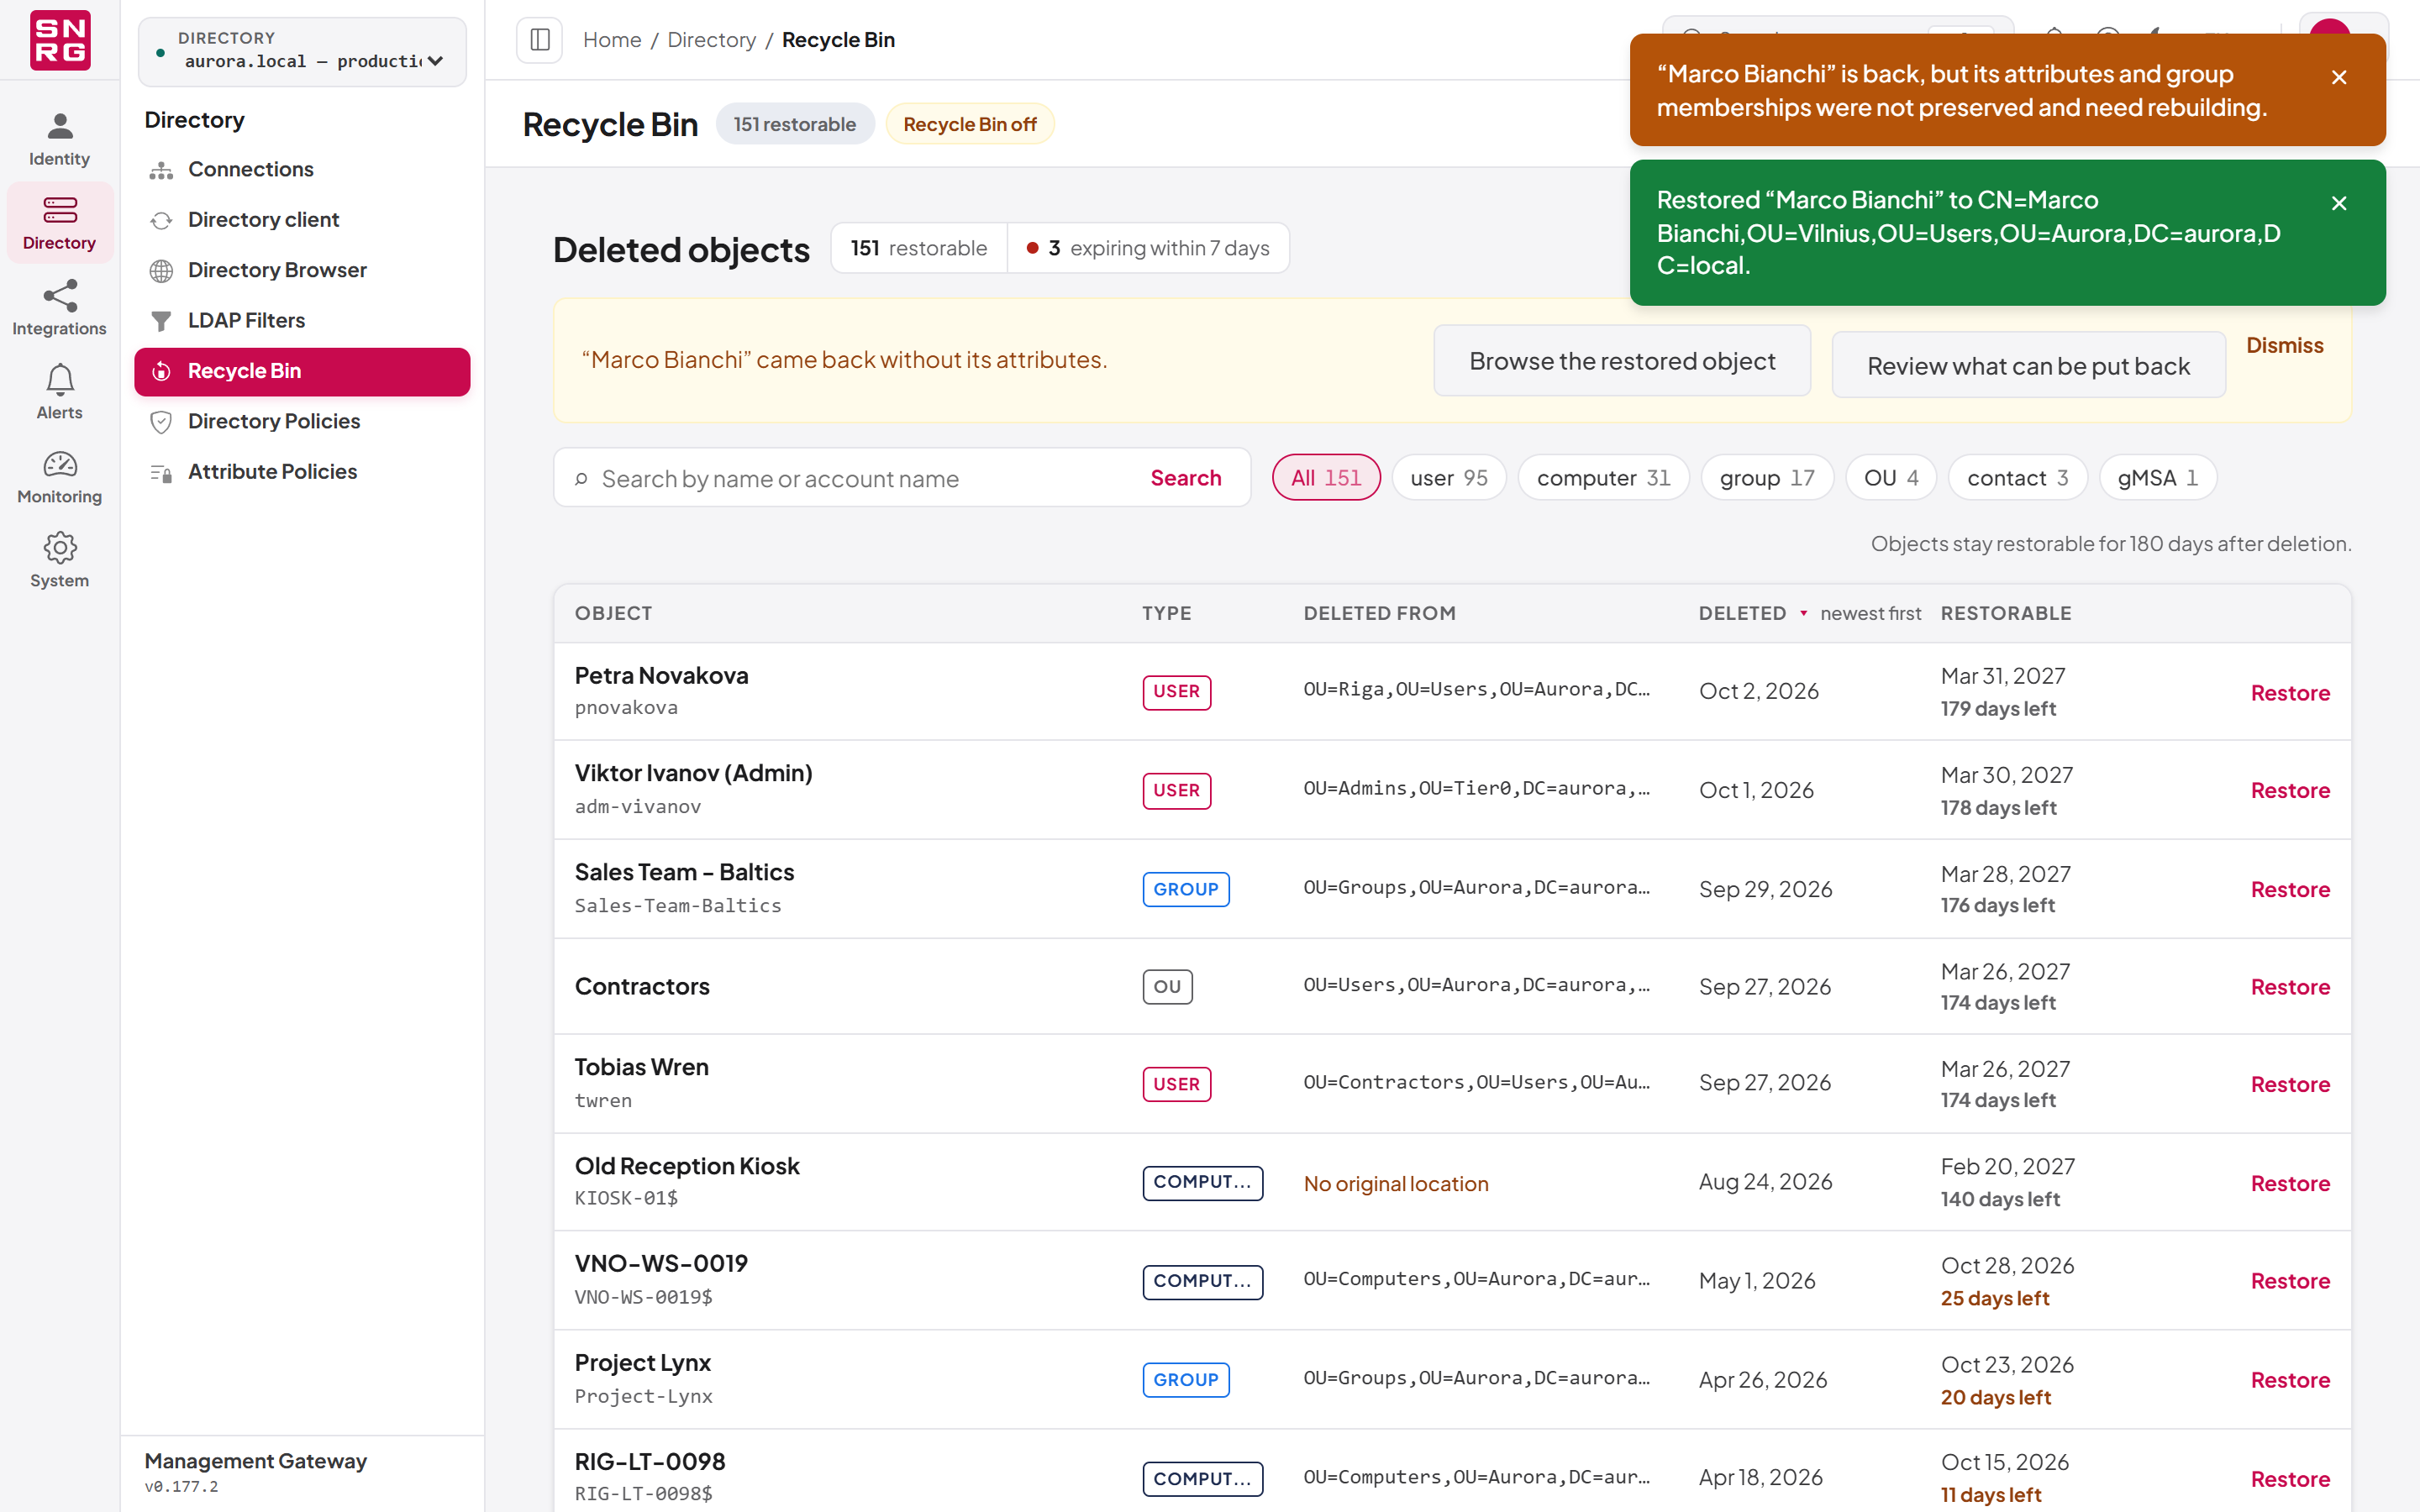This screenshot has width=2420, height=1512.
Task: Close the orange Marco Bianchi warning toast
Action: (x=2339, y=77)
